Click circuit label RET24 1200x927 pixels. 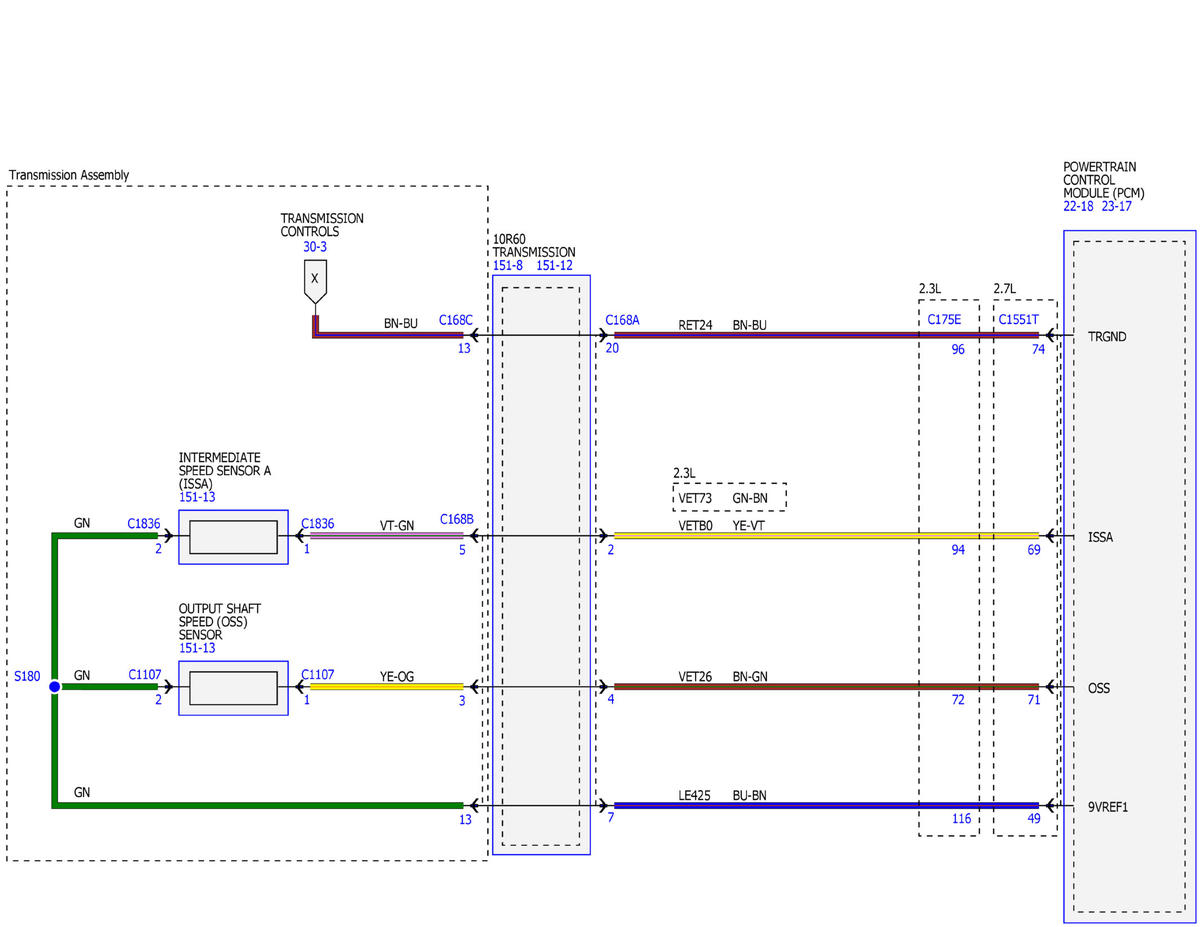(x=694, y=325)
